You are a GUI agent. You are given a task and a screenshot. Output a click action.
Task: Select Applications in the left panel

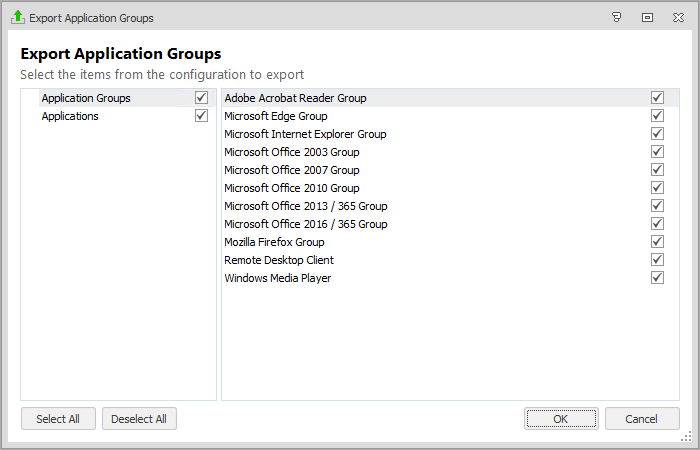click(x=70, y=116)
